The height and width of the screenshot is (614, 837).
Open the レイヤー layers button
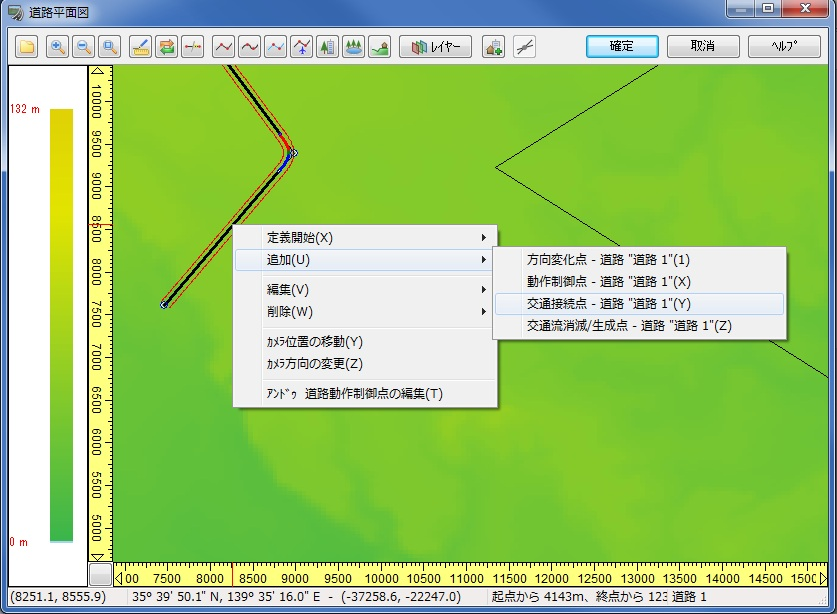click(x=436, y=46)
